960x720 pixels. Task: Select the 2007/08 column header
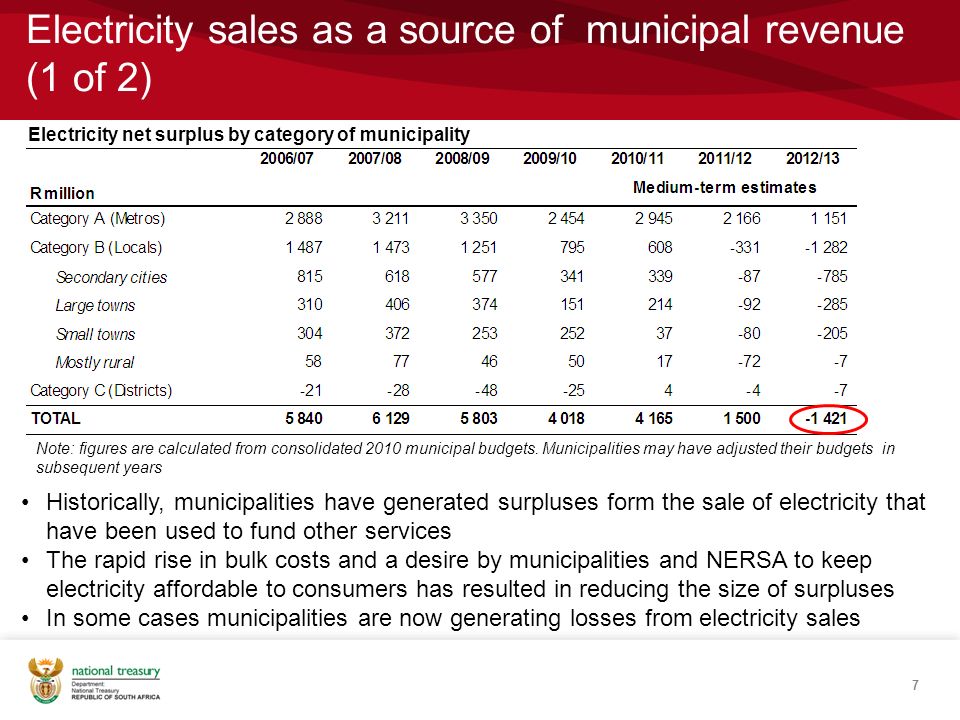pyautogui.click(x=375, y=159)
